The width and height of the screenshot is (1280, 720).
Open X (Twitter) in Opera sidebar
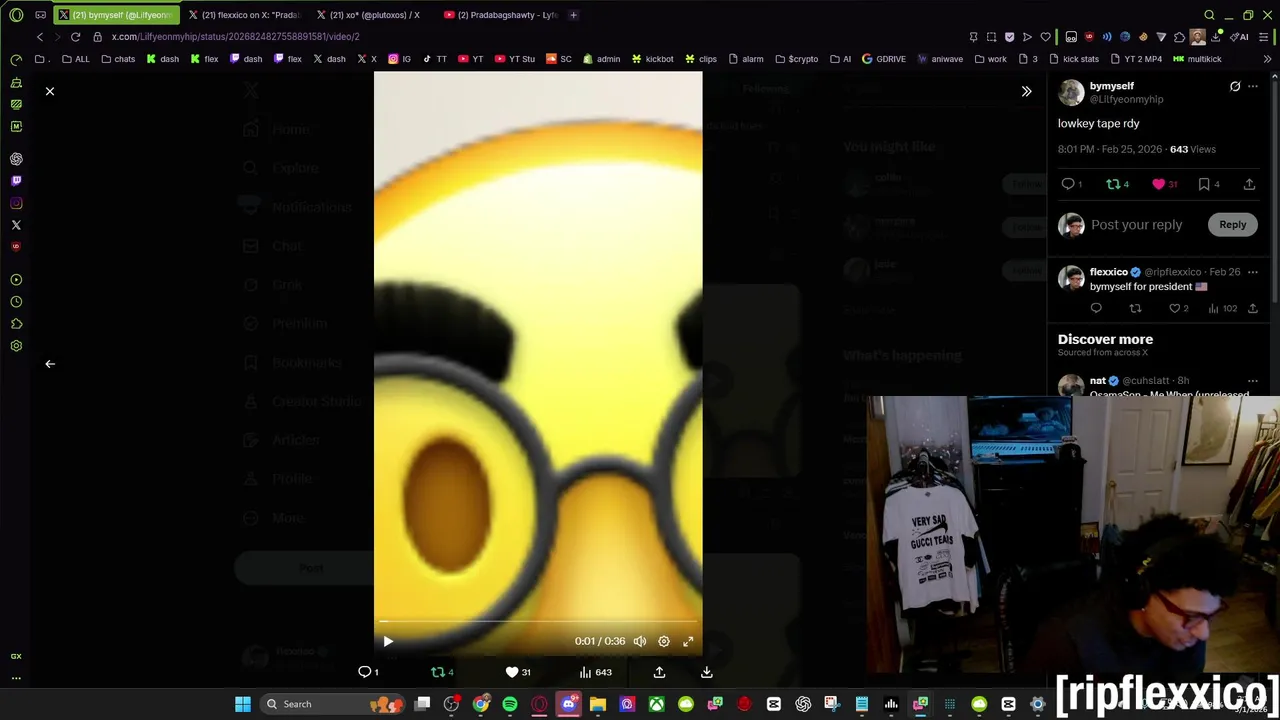(16, 225)
